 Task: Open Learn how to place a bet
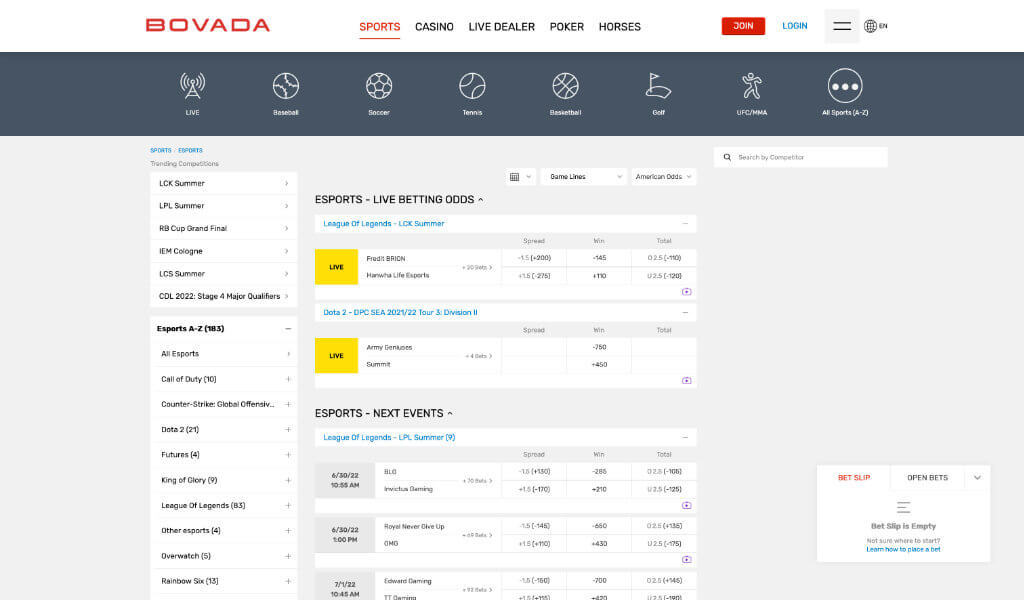pyautogui.click(x=903, y=550)
